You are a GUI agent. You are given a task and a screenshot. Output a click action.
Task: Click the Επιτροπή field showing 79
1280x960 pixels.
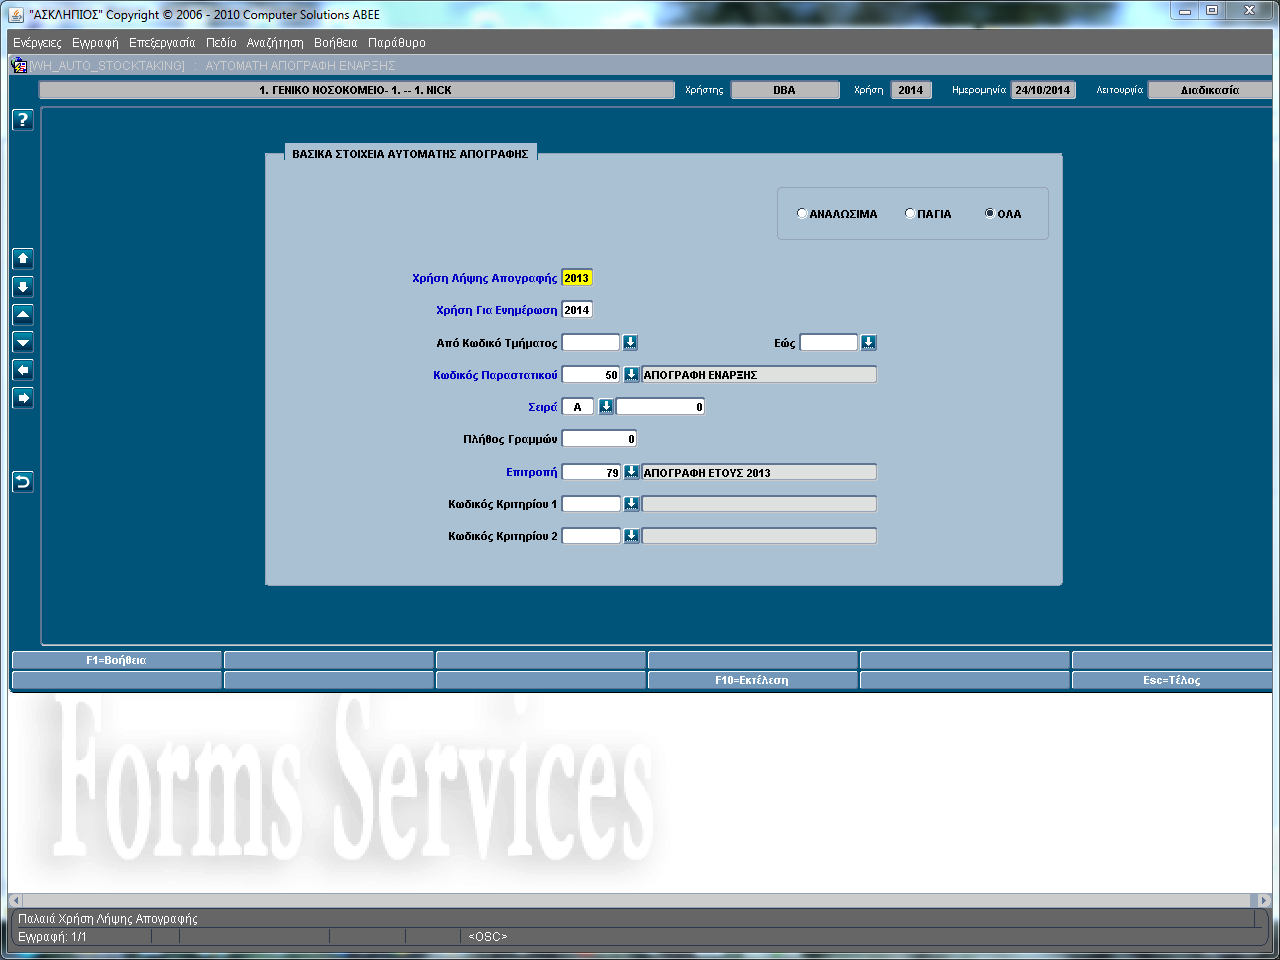point(591,471)
